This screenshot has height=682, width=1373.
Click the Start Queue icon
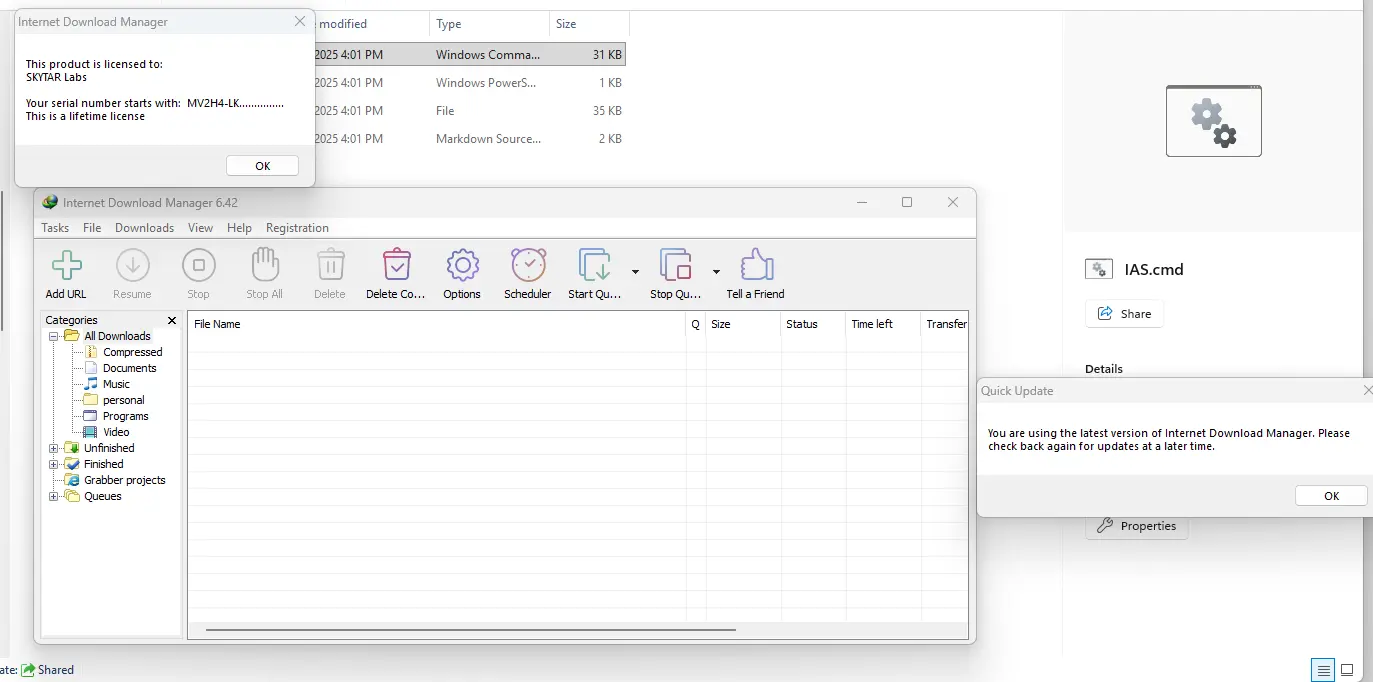[595, 267]
